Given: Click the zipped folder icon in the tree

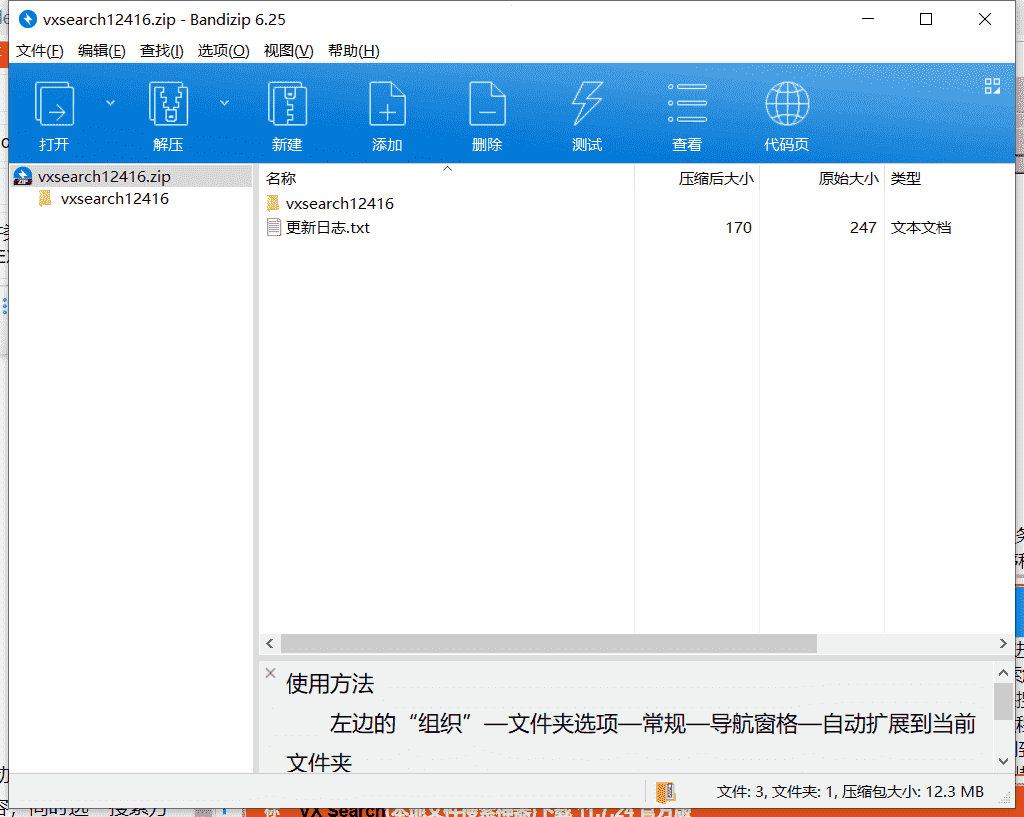Looking at the screenshot, I should coord(45,199).
